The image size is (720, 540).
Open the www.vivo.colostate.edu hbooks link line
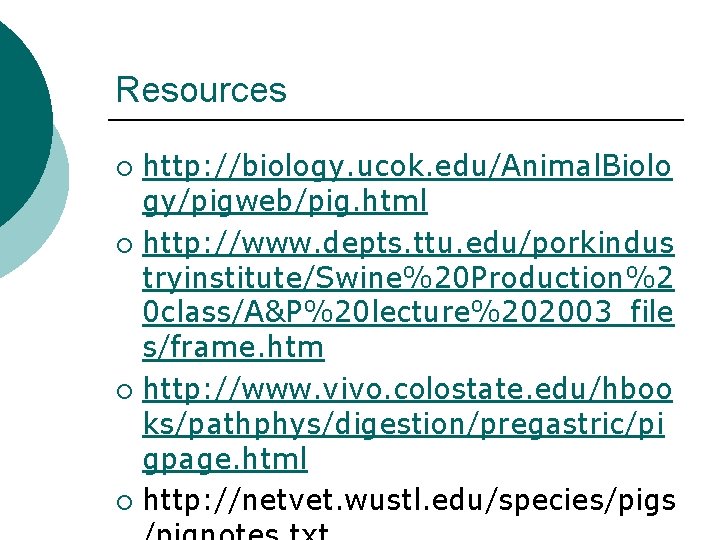tap(407, 389)
